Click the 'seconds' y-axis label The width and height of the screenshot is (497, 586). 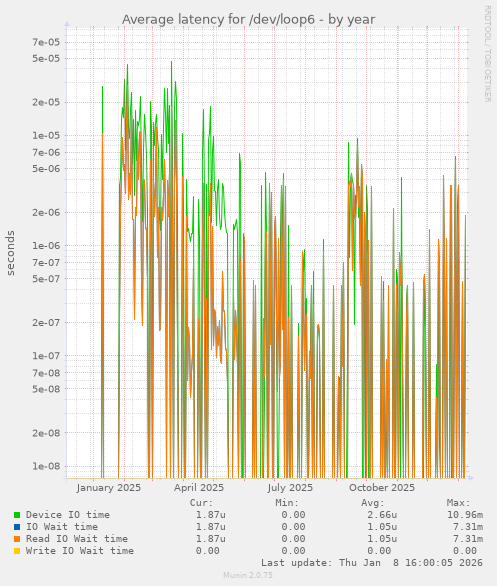tap(10, 253)
